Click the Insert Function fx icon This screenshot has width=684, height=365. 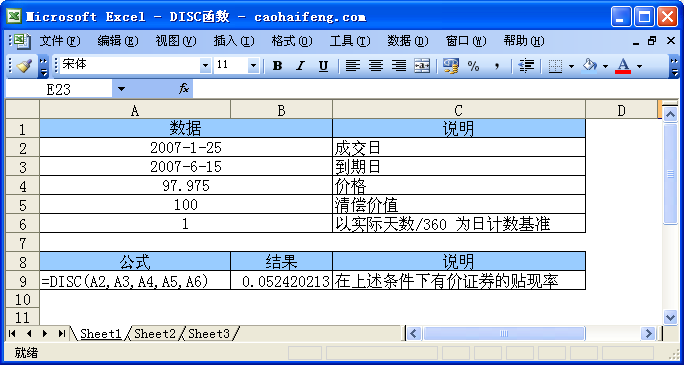pos(184,89)
